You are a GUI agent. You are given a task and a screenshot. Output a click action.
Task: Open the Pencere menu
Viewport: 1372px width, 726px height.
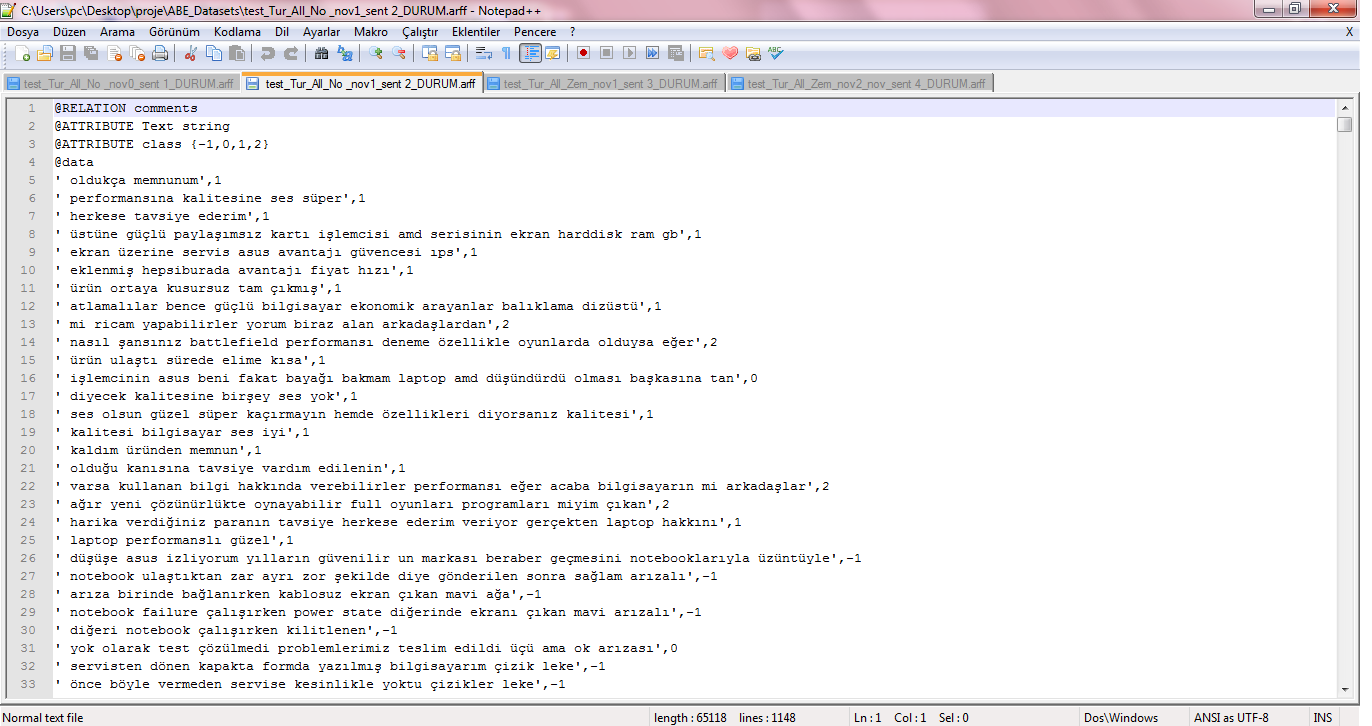pos(535,32)
